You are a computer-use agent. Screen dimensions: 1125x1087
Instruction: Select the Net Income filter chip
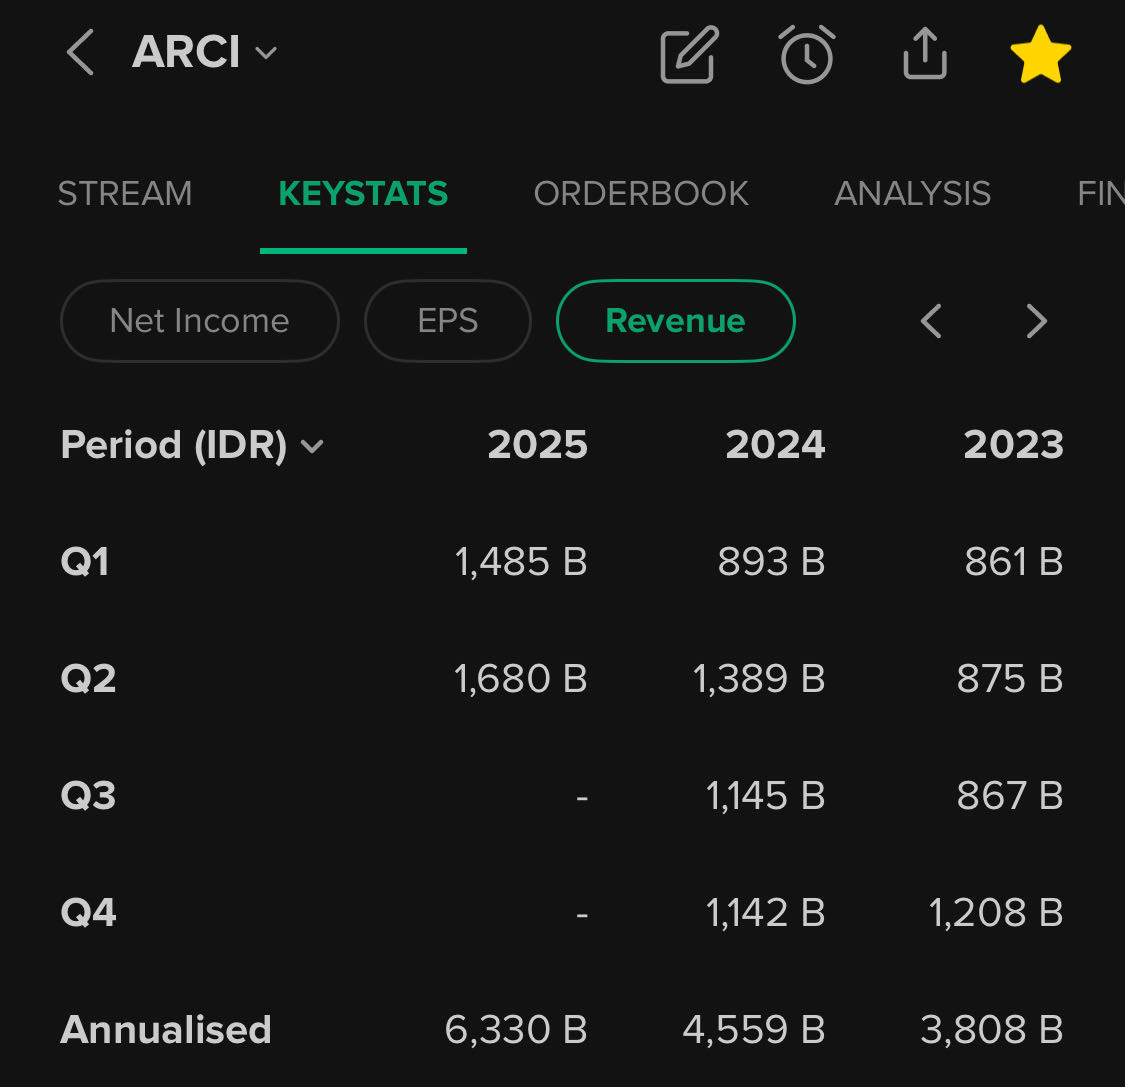199,321
